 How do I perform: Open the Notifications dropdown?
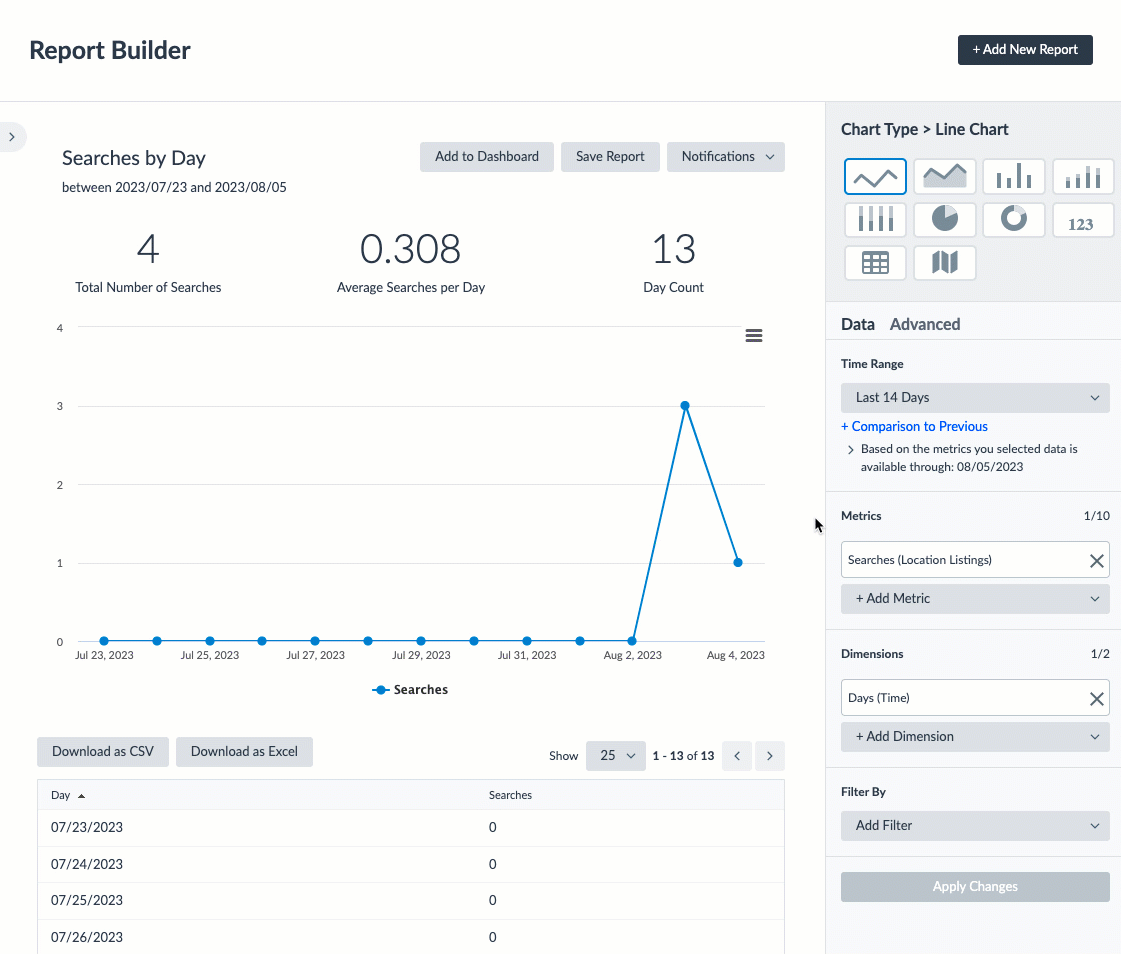(x=725, y=156)
